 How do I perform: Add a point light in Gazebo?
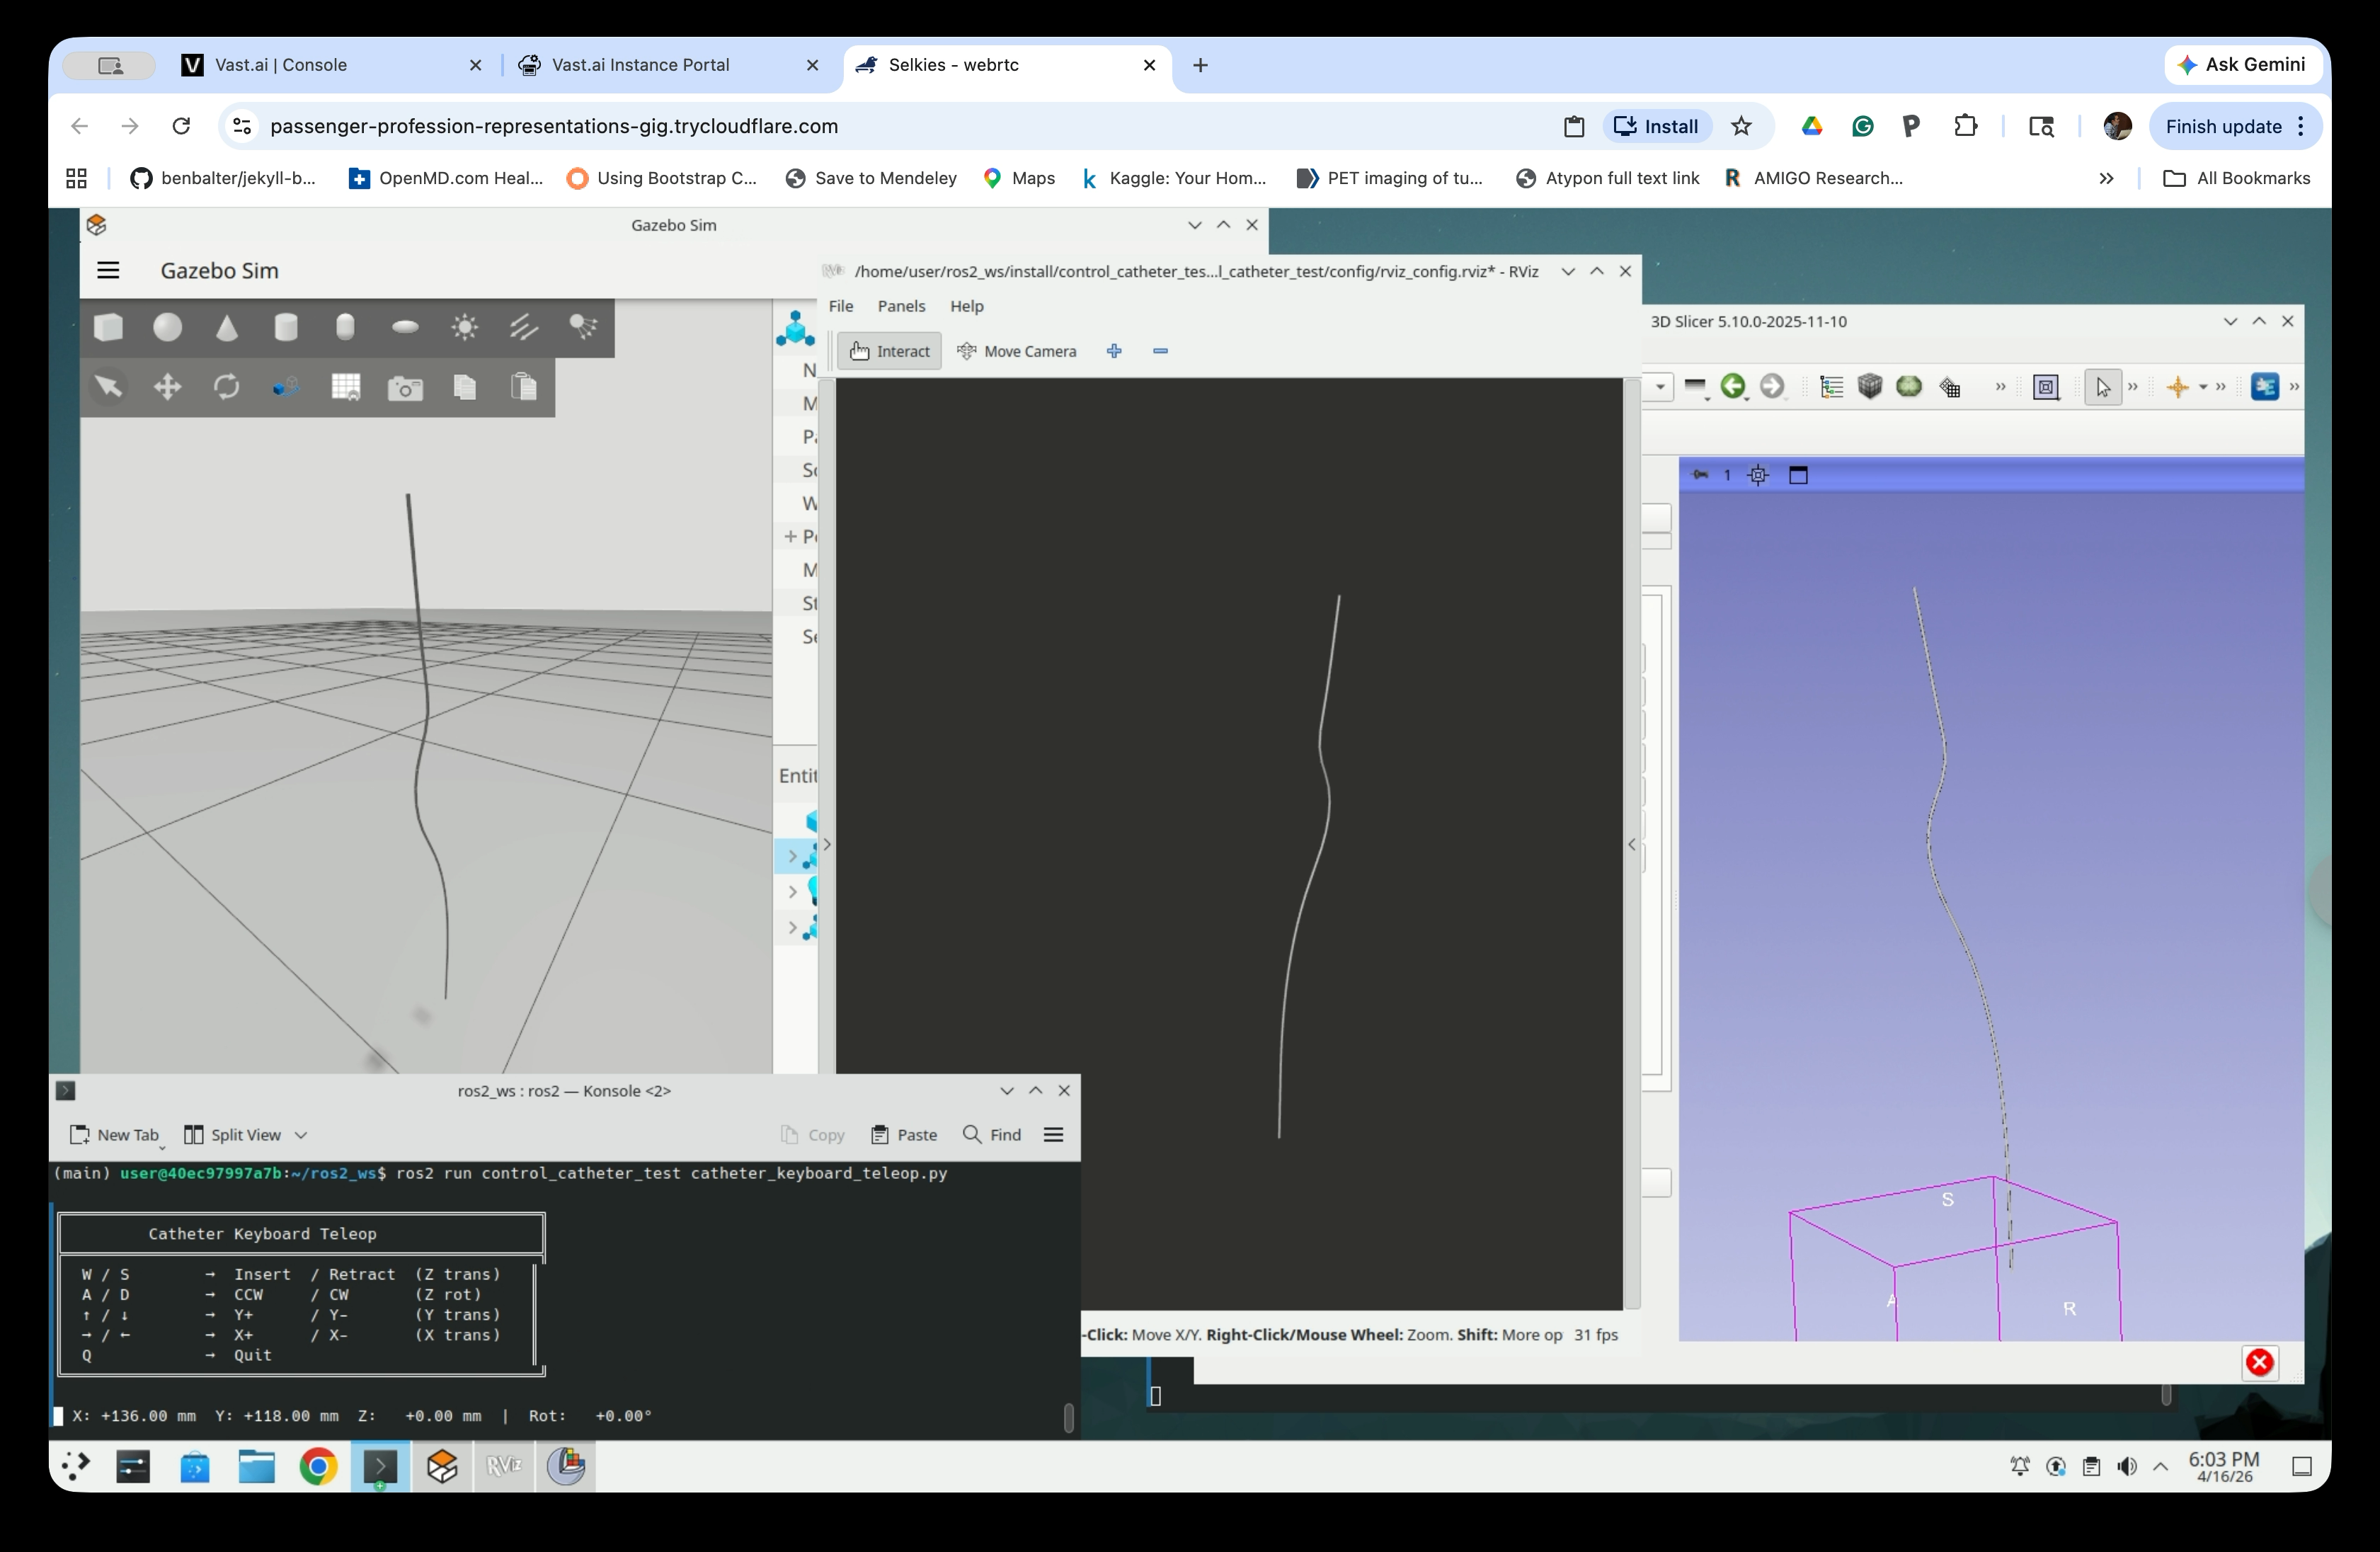[464, 327]
